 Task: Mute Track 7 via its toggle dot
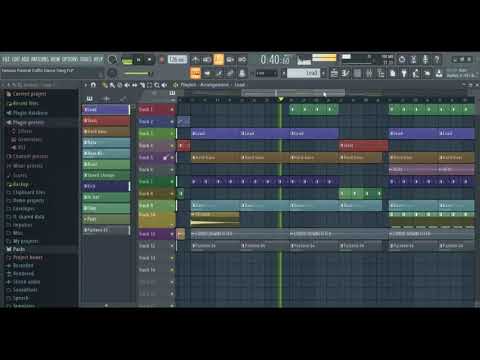point(172,182)
